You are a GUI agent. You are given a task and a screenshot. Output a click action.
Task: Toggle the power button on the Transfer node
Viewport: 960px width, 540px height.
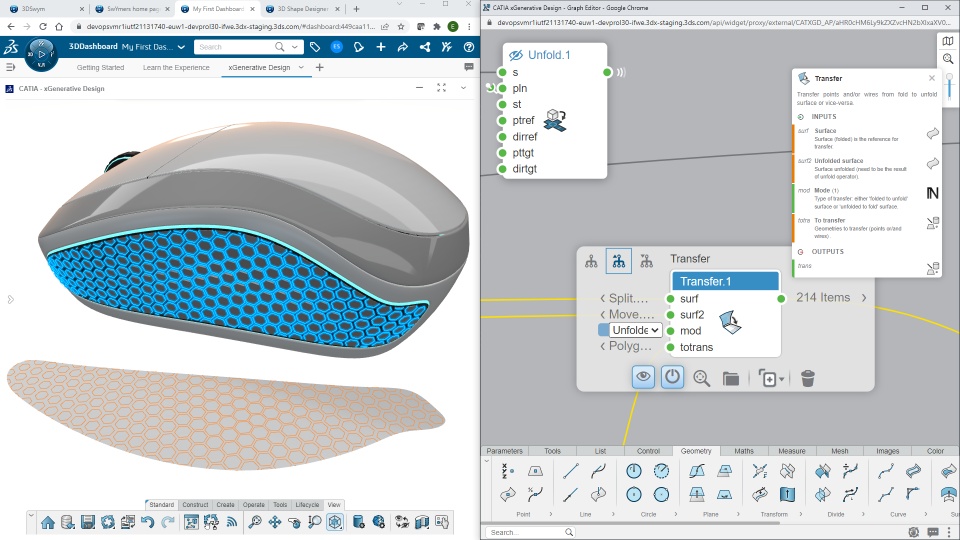pyautogui.click(x=673, y=377)
